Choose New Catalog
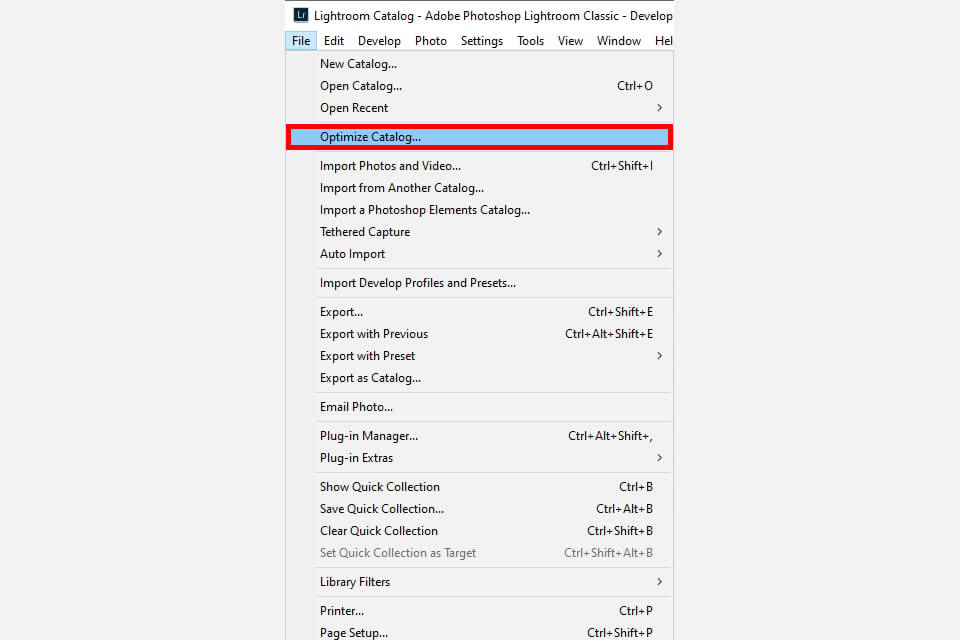 coord(358,63)
